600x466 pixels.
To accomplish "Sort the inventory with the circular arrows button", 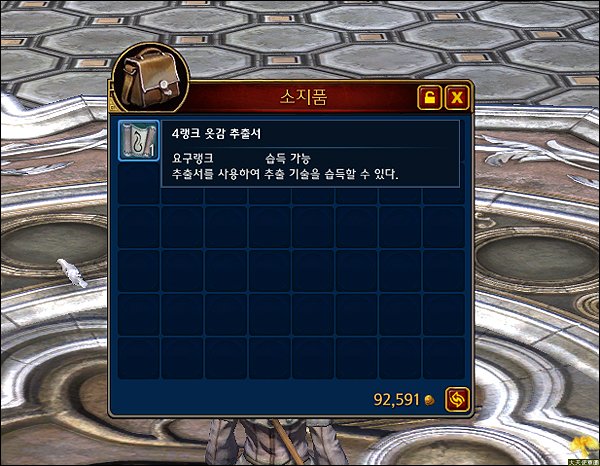I will [x=457, y=399].
